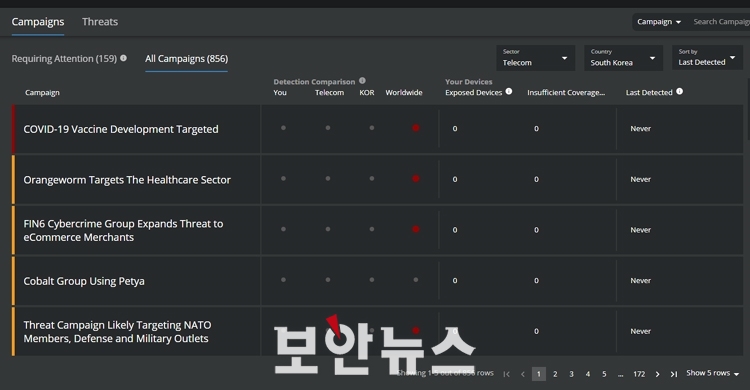Open Requiring Attention (159) tab

coord(64,59)
